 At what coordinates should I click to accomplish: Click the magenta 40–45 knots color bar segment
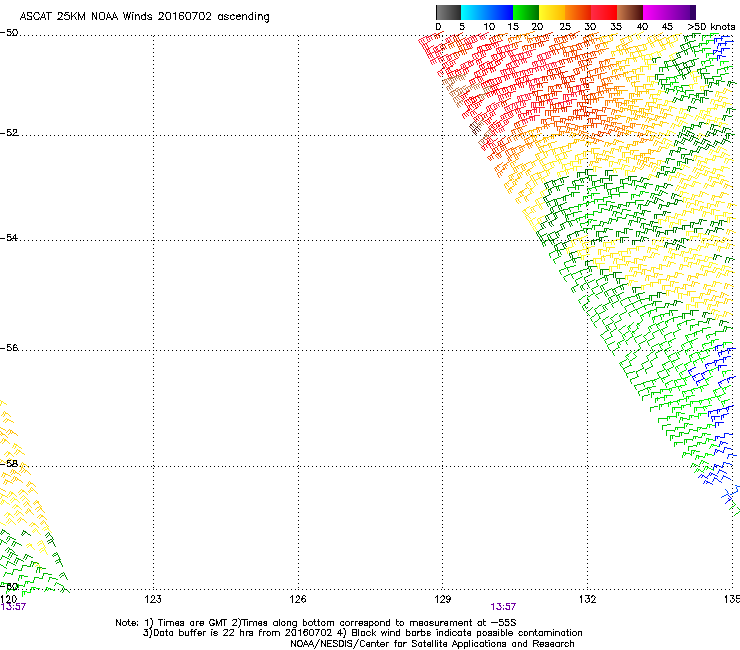[656, 12]
